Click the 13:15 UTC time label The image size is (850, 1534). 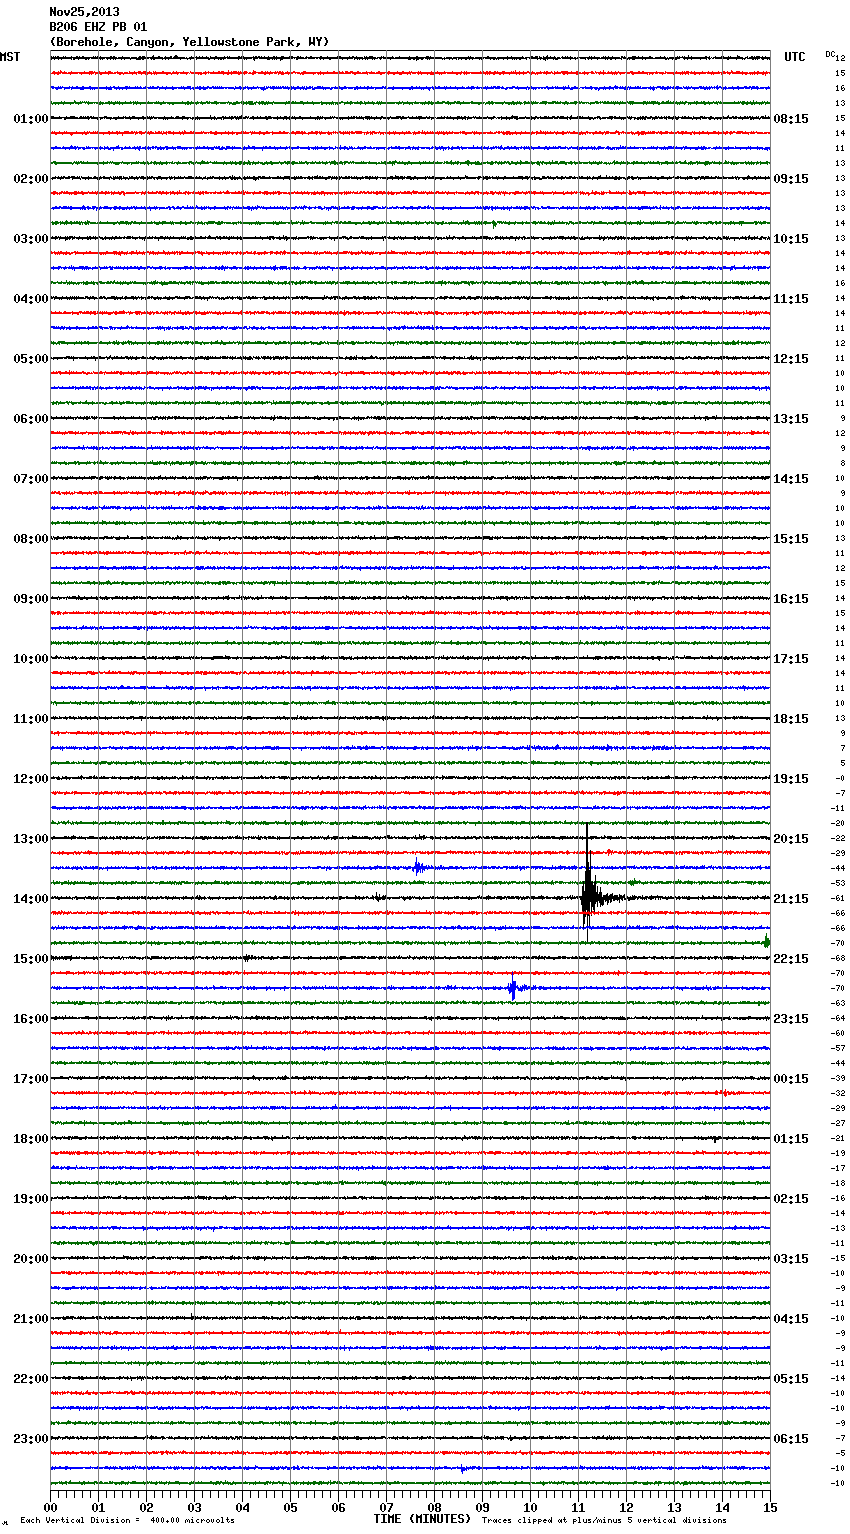click(x=791, y=419)
